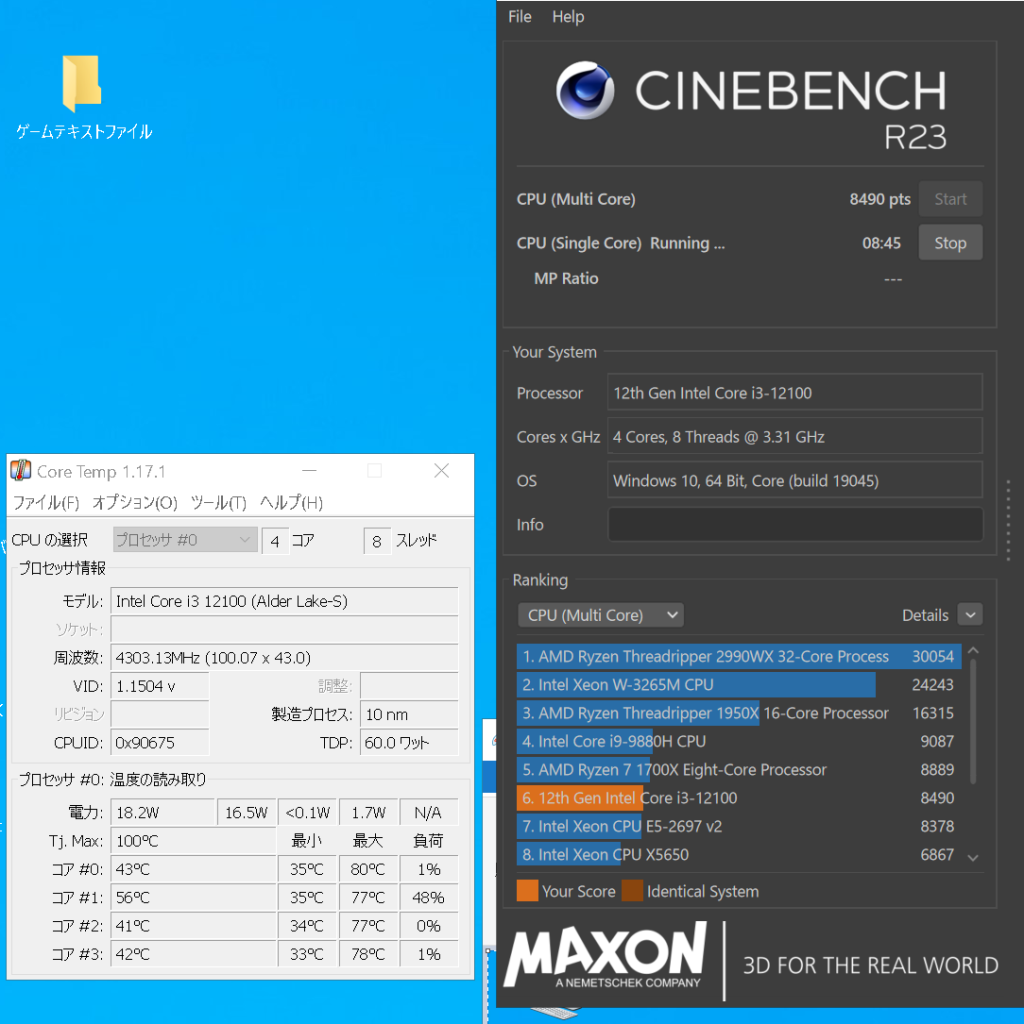Screen dimensions: 1024x1024
Task: Click the VID value 1.1504 v
Action: 160,686
